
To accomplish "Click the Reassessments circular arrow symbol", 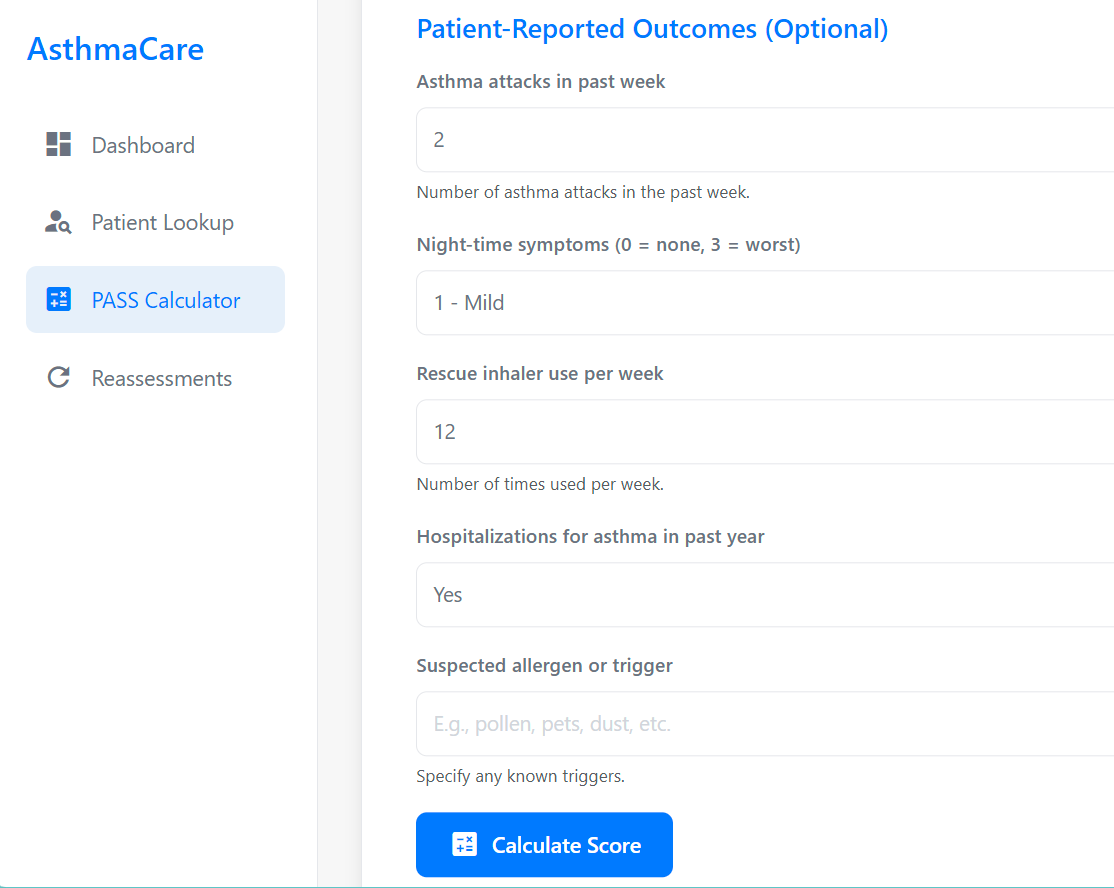I will tap(58, 376).
